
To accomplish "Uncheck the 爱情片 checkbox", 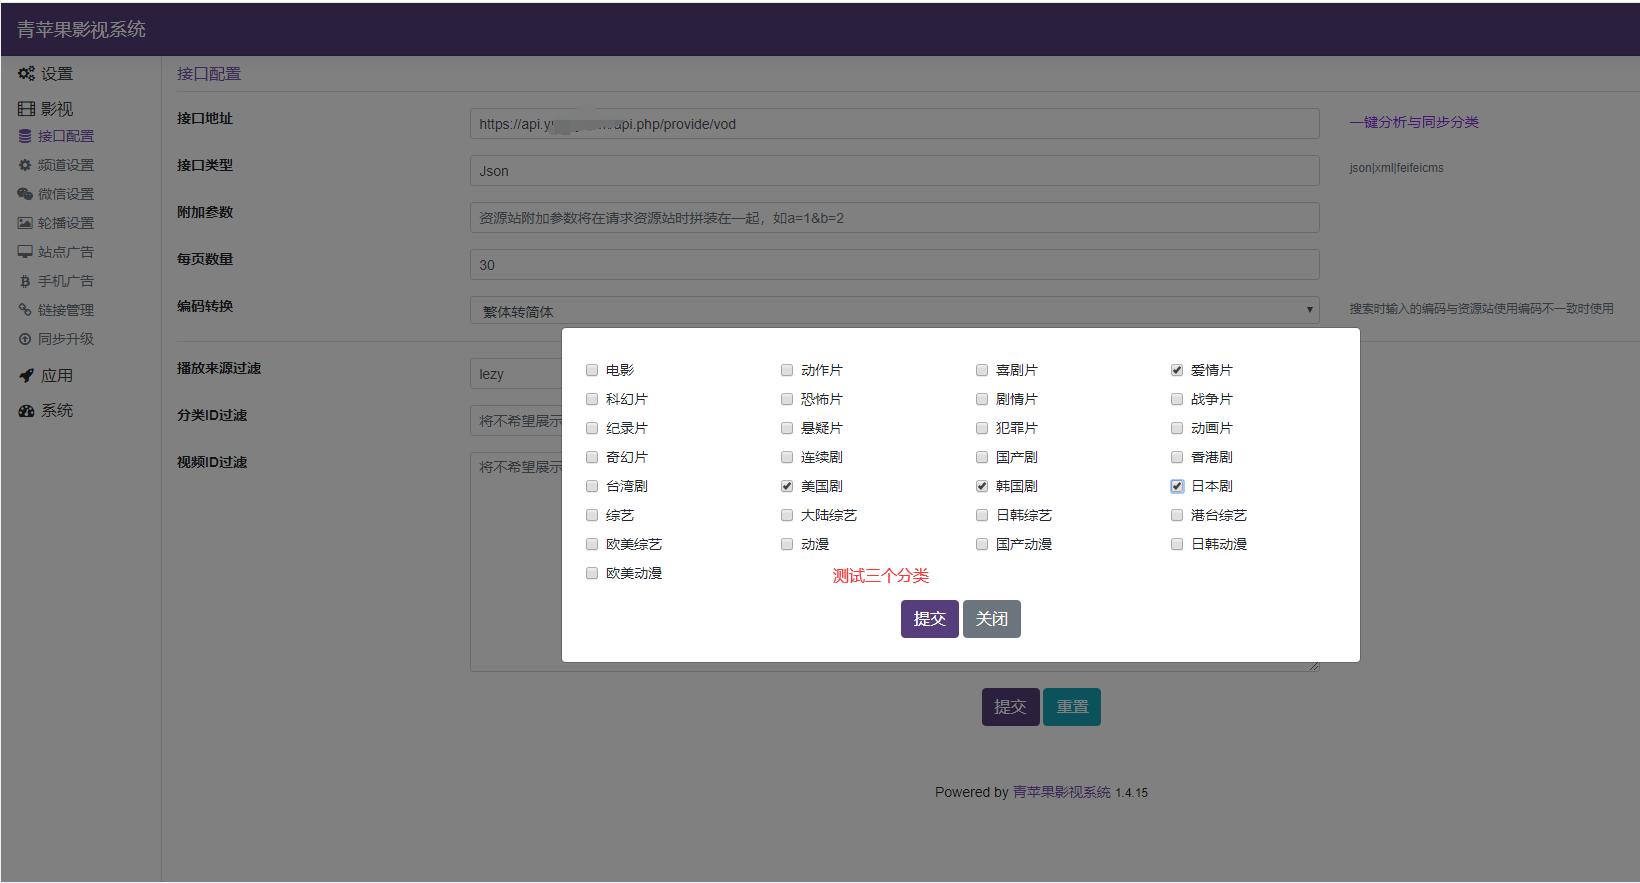I will click(x=1177, y=370).
